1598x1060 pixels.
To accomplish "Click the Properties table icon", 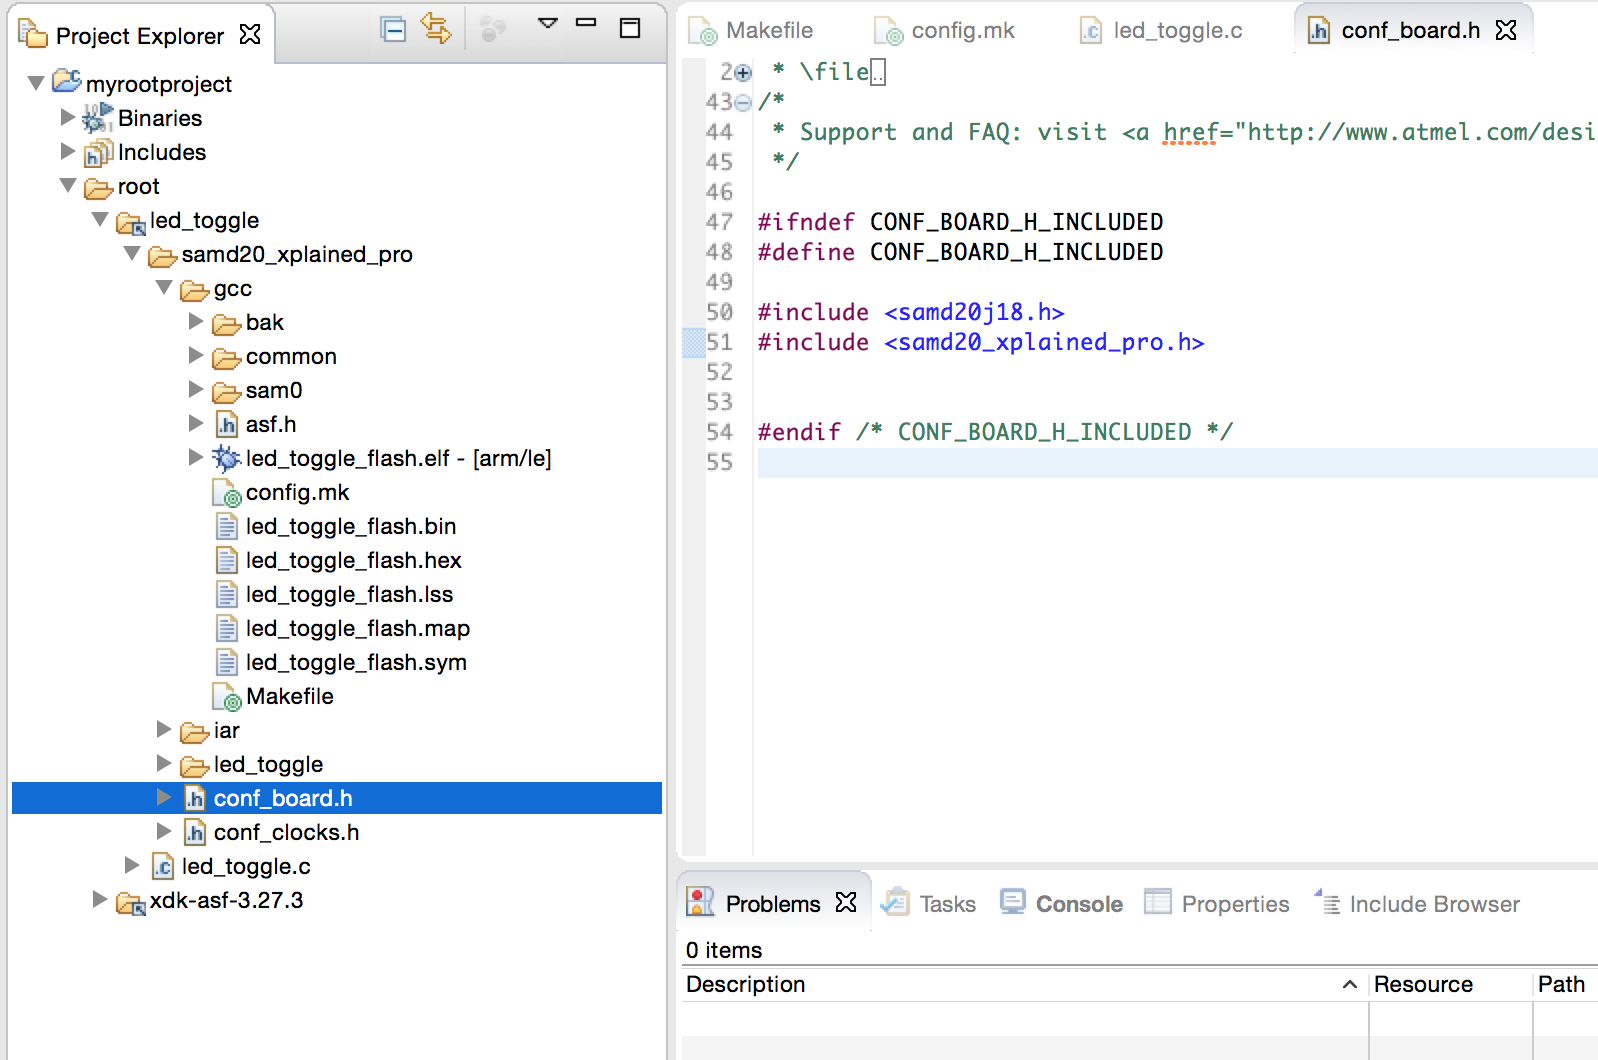I will click(1158, 902).
